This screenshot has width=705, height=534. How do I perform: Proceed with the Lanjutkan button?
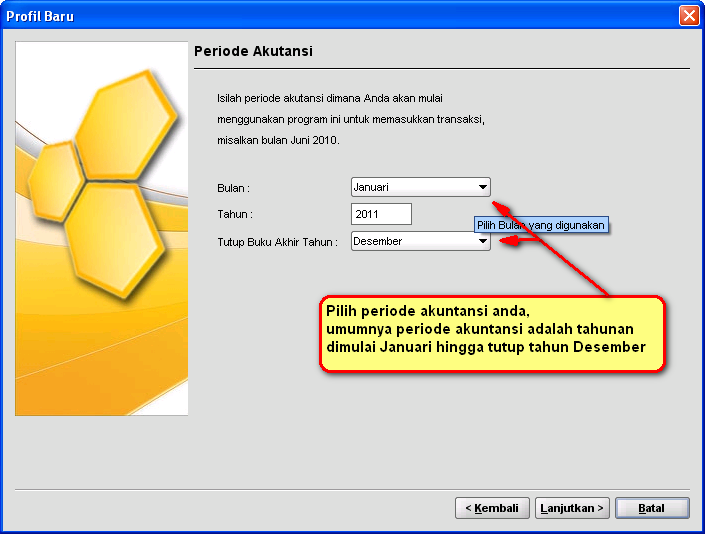pos(572,508)
